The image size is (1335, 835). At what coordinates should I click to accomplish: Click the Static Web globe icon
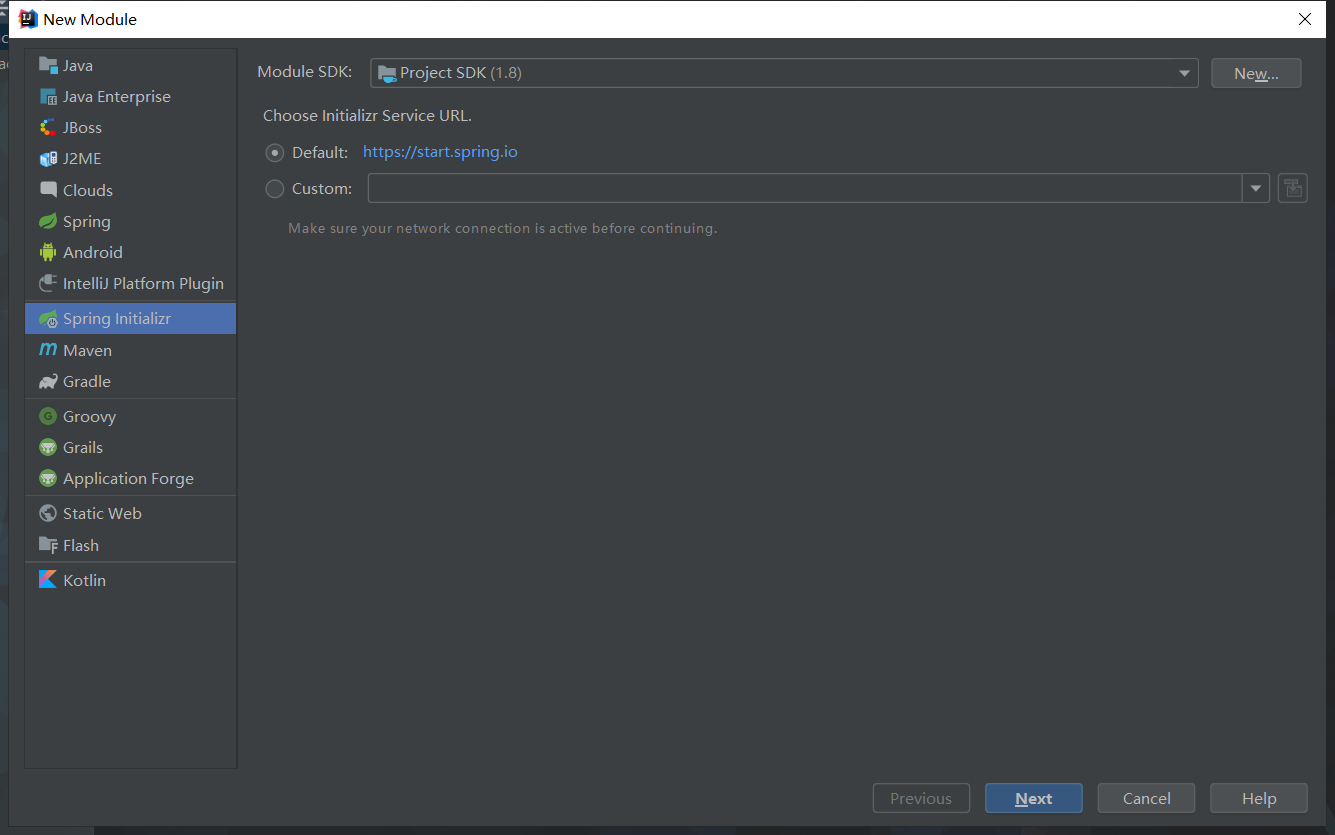48,513
